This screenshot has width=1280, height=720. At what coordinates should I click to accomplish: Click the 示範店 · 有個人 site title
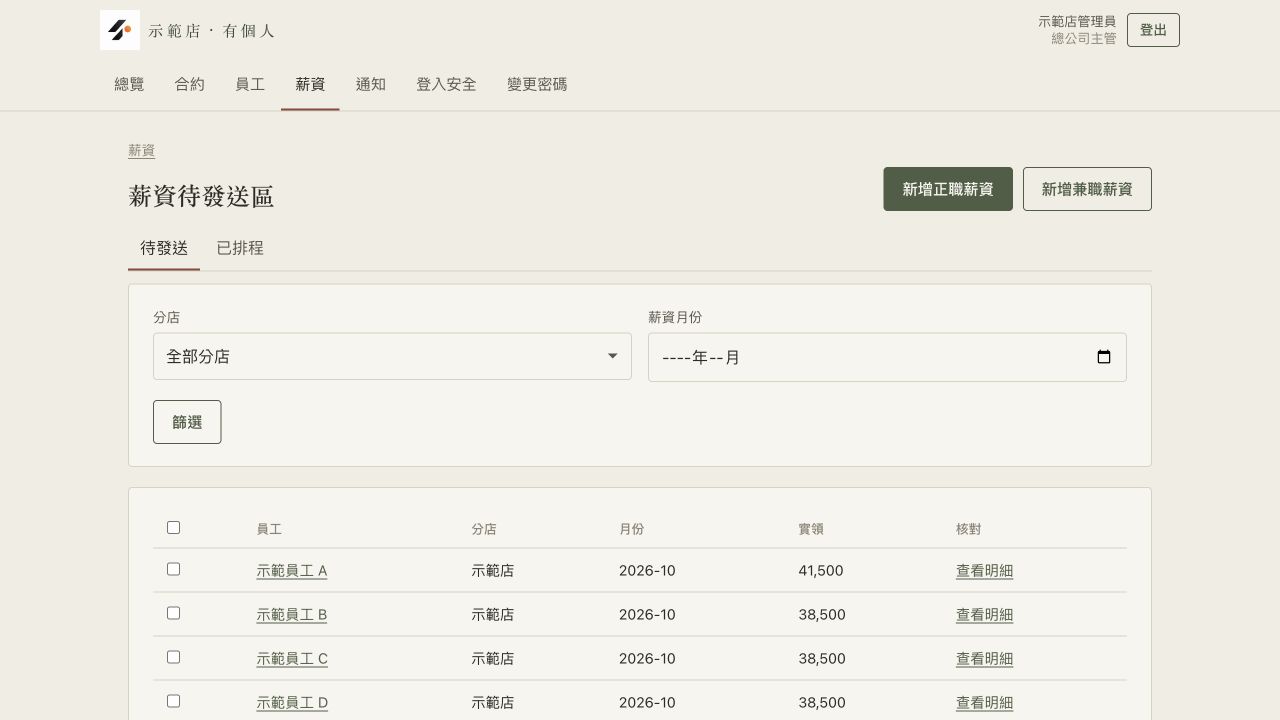pos(212,31)
